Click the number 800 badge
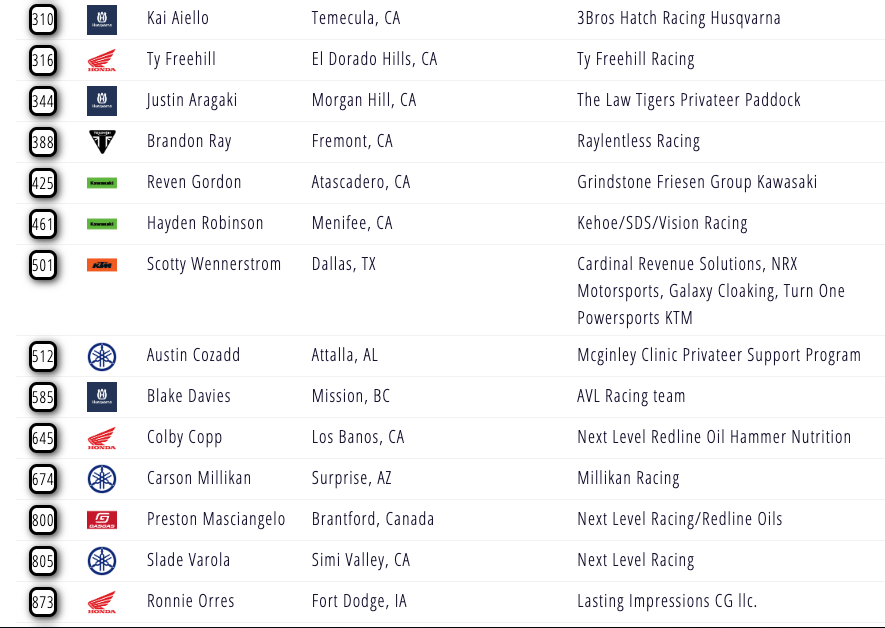This screenshot has height=628, width=885. 43,520
